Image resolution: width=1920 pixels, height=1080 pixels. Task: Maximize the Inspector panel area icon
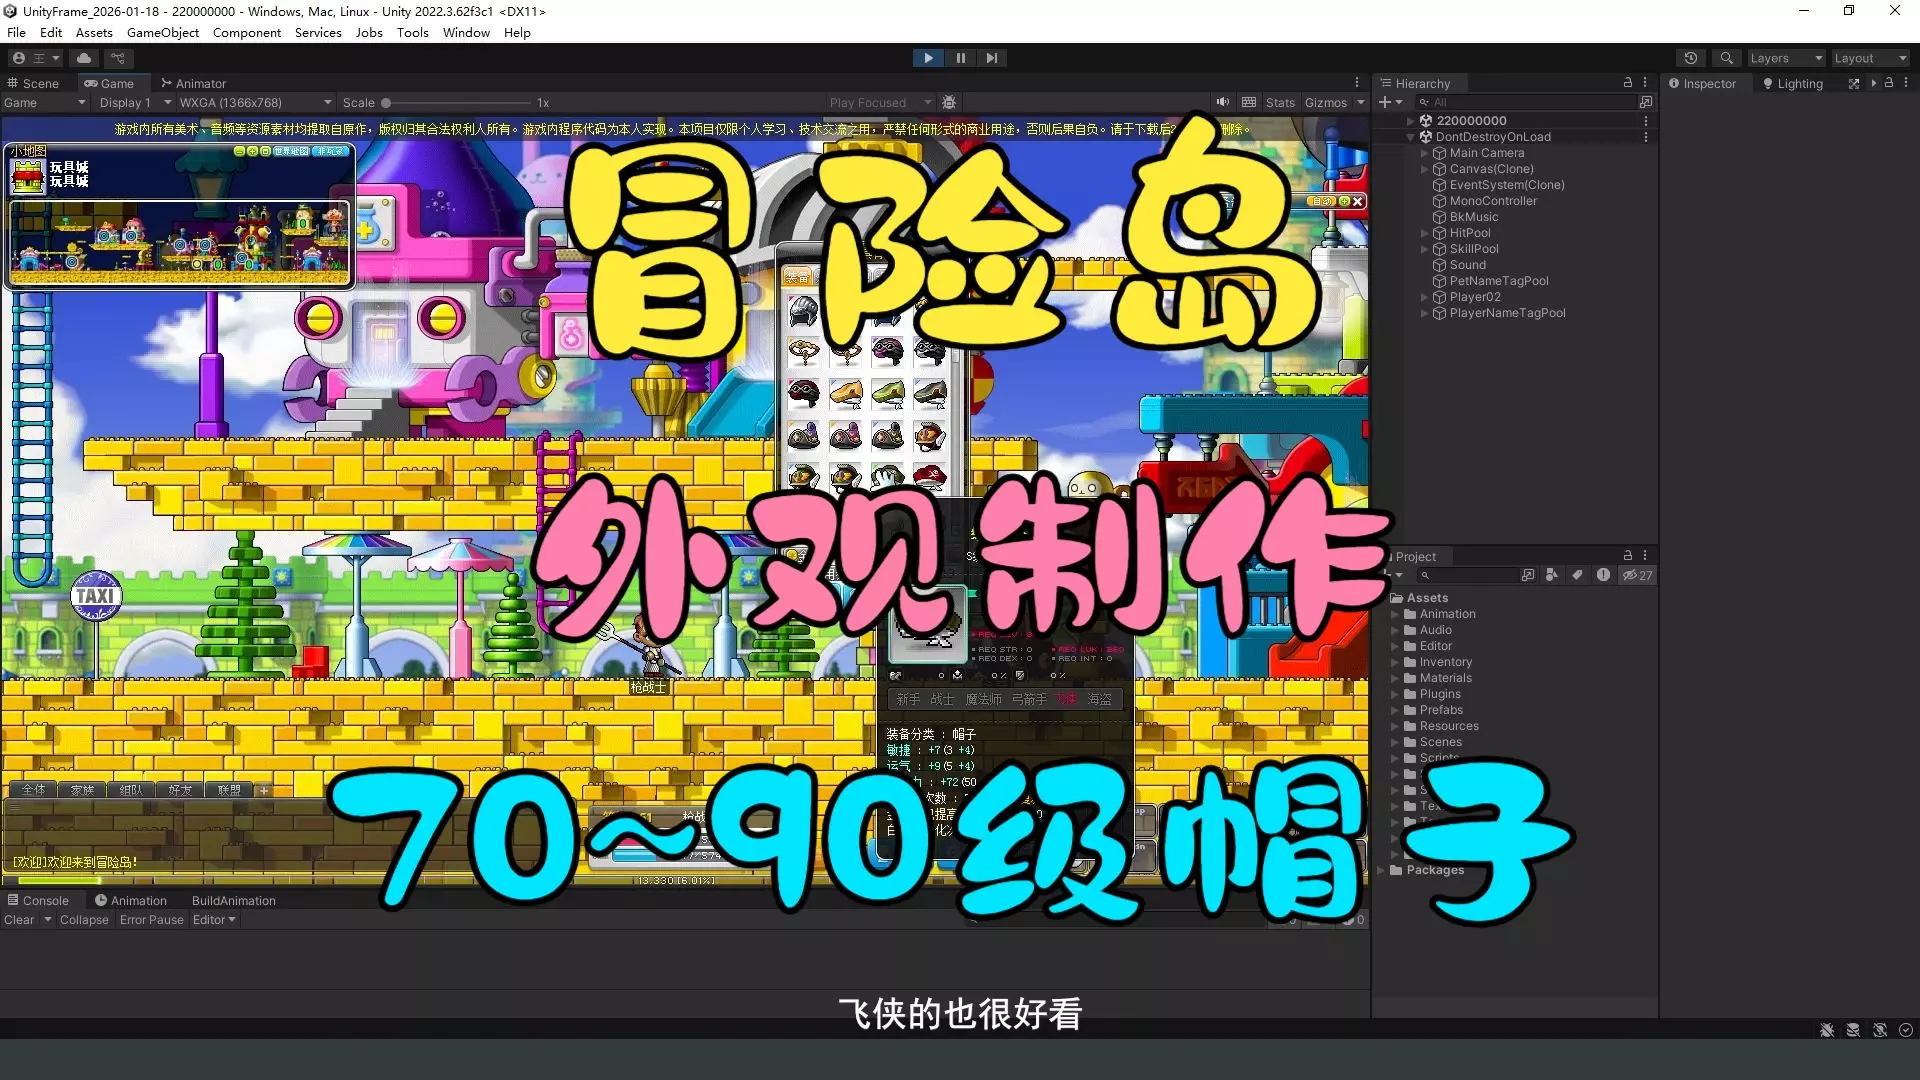[1854, 84]
